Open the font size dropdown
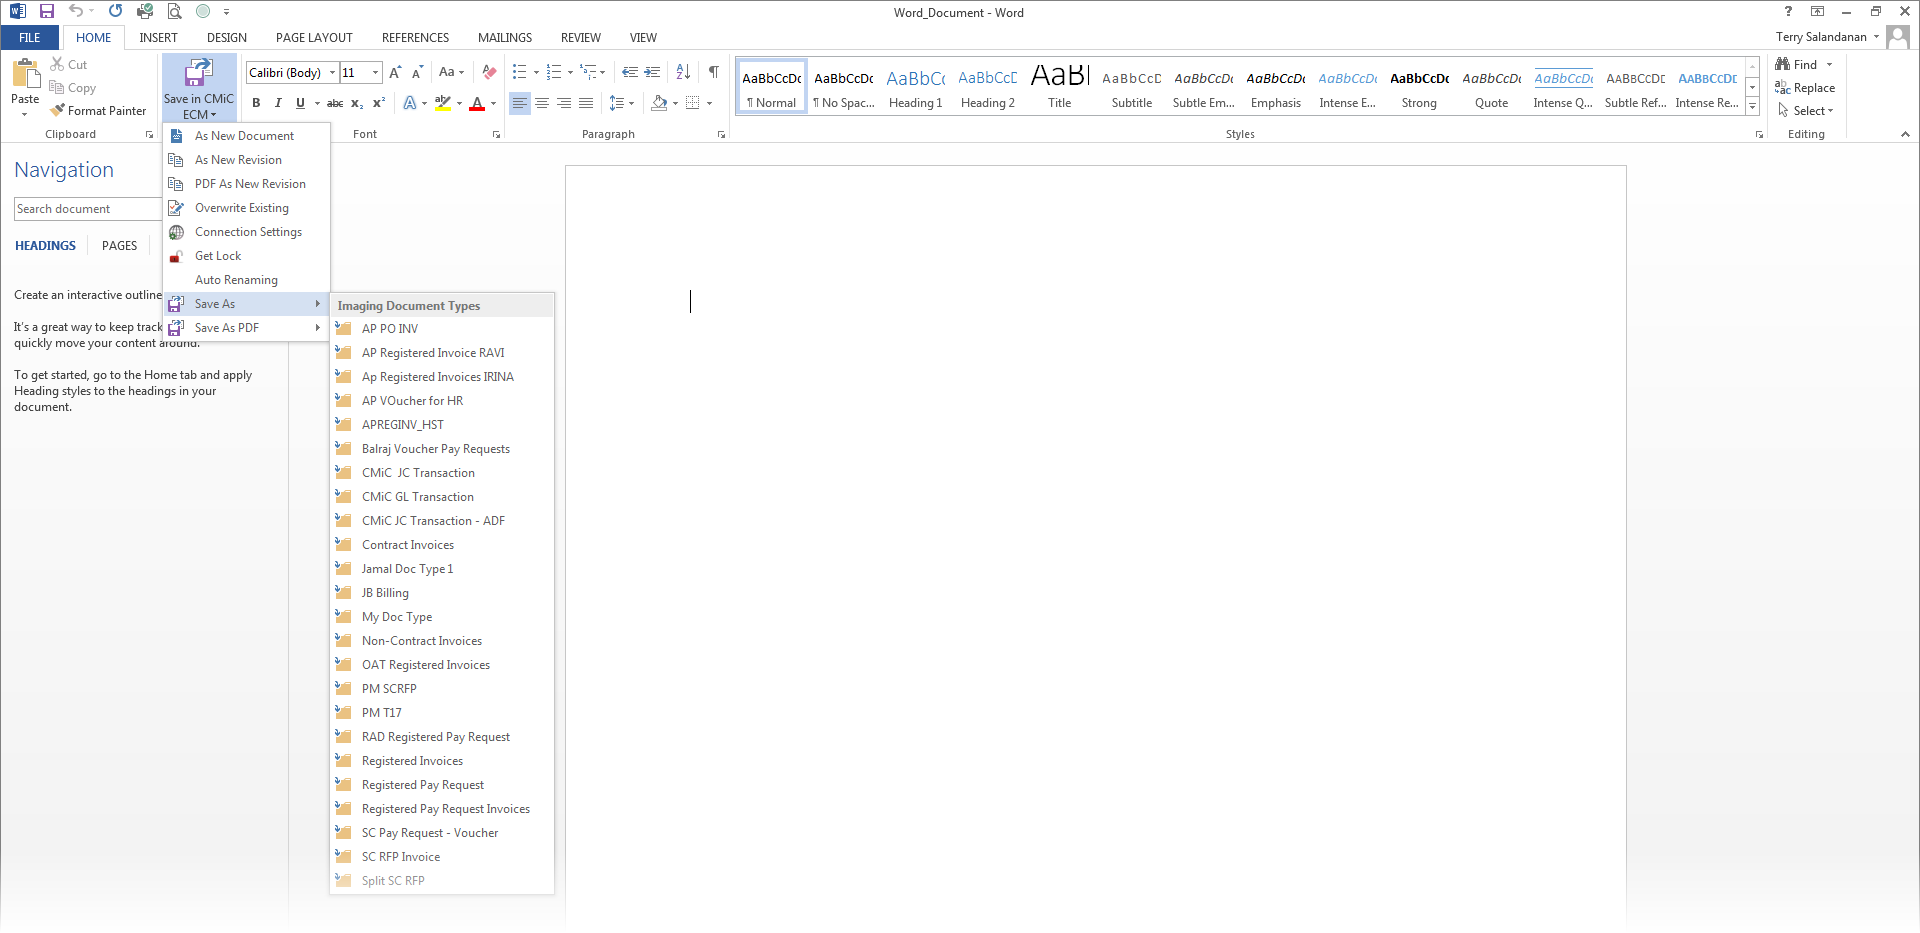The height and width of the screenshot is (933, 1920). tap(374, 72)
